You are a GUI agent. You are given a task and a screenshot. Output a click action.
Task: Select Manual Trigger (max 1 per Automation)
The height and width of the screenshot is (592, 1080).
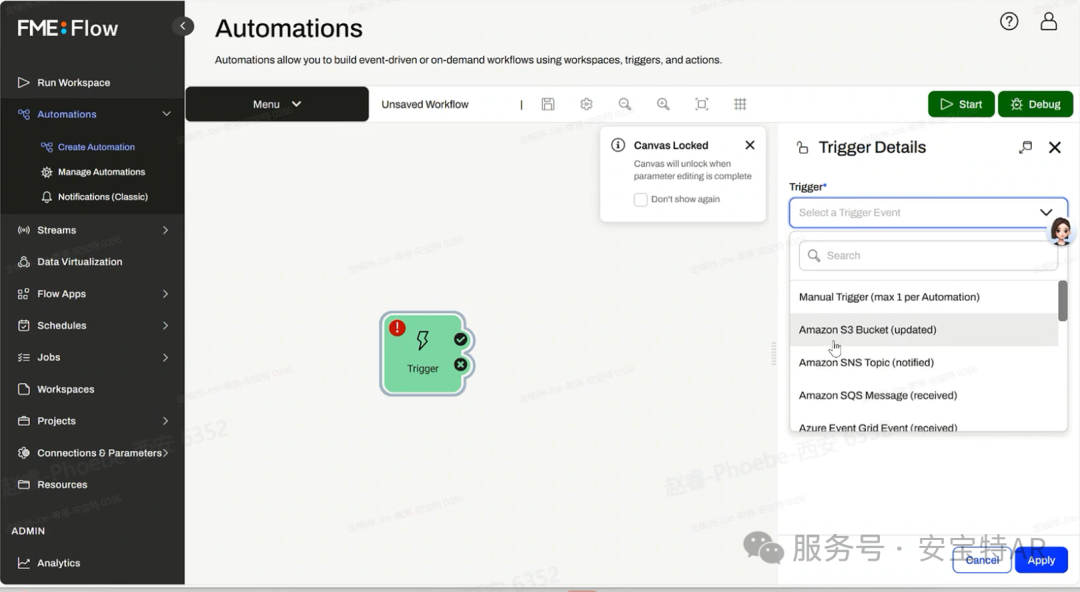[x=924, y=297]
